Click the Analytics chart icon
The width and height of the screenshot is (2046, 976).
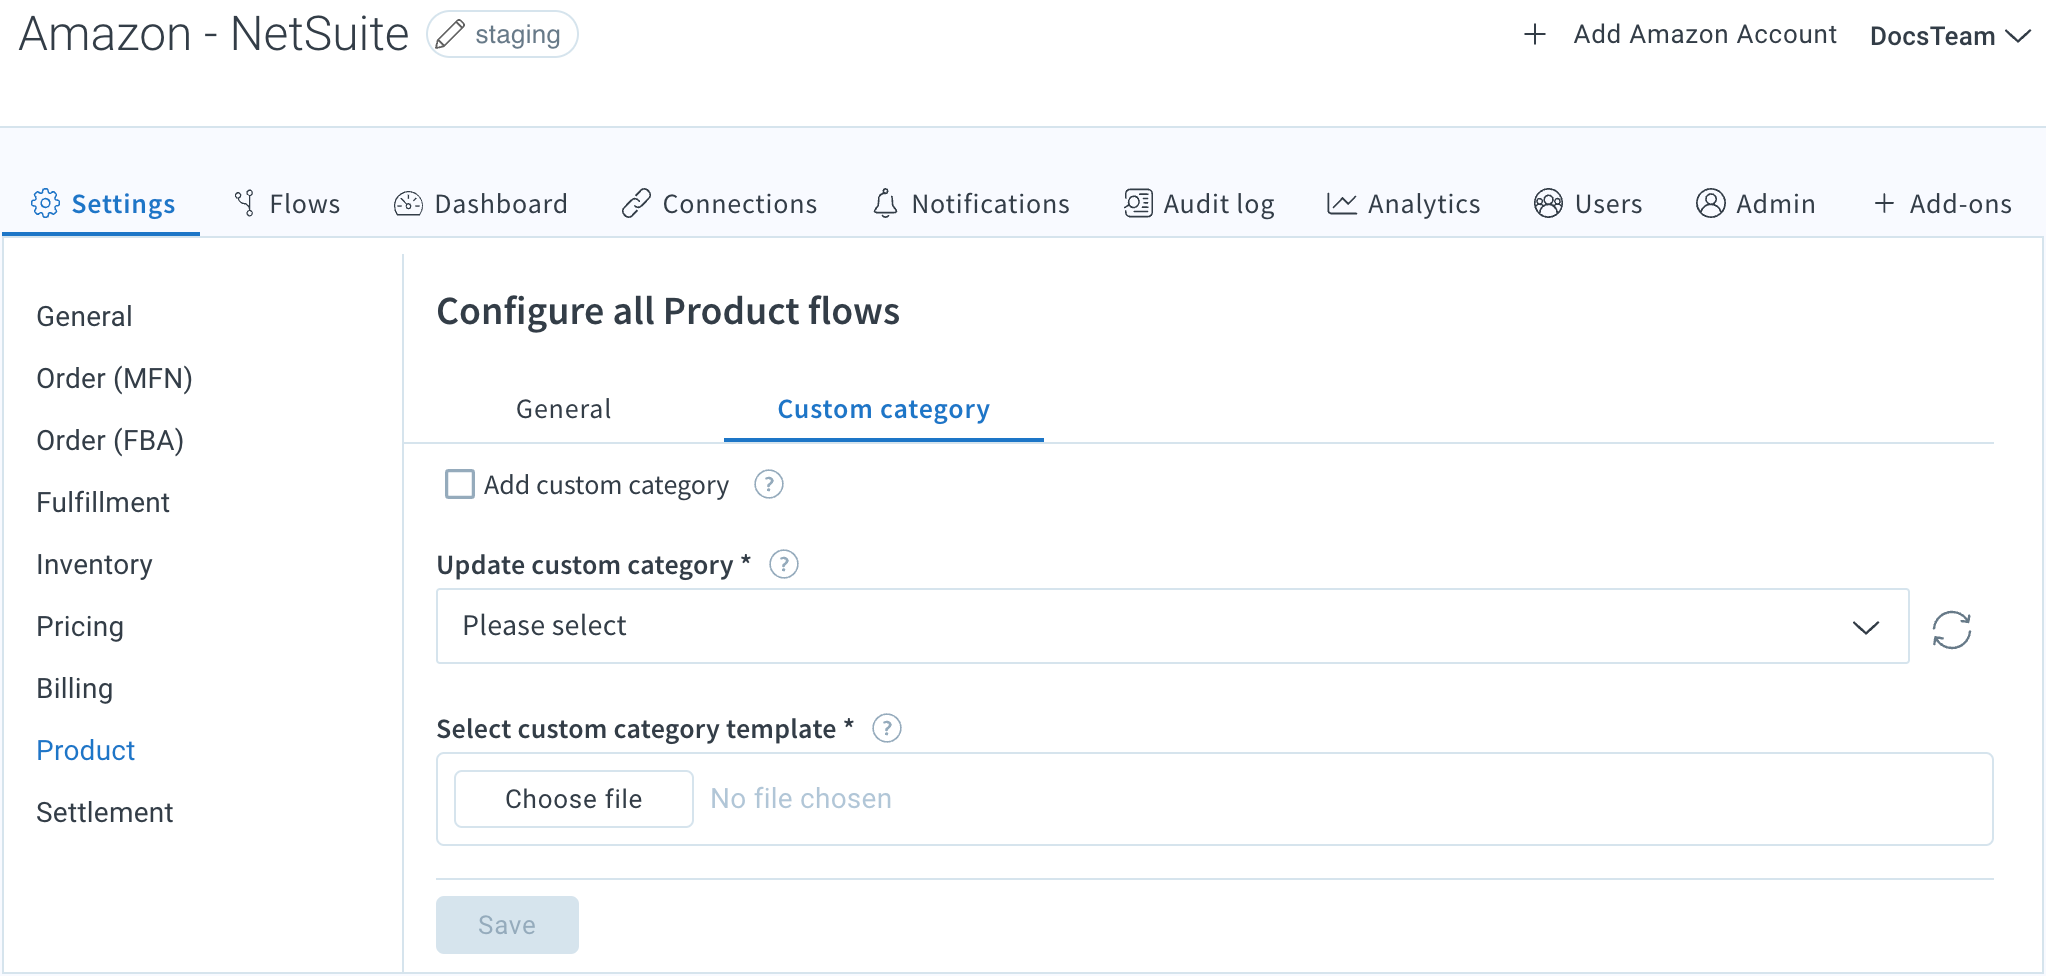tap(1342, 204)
